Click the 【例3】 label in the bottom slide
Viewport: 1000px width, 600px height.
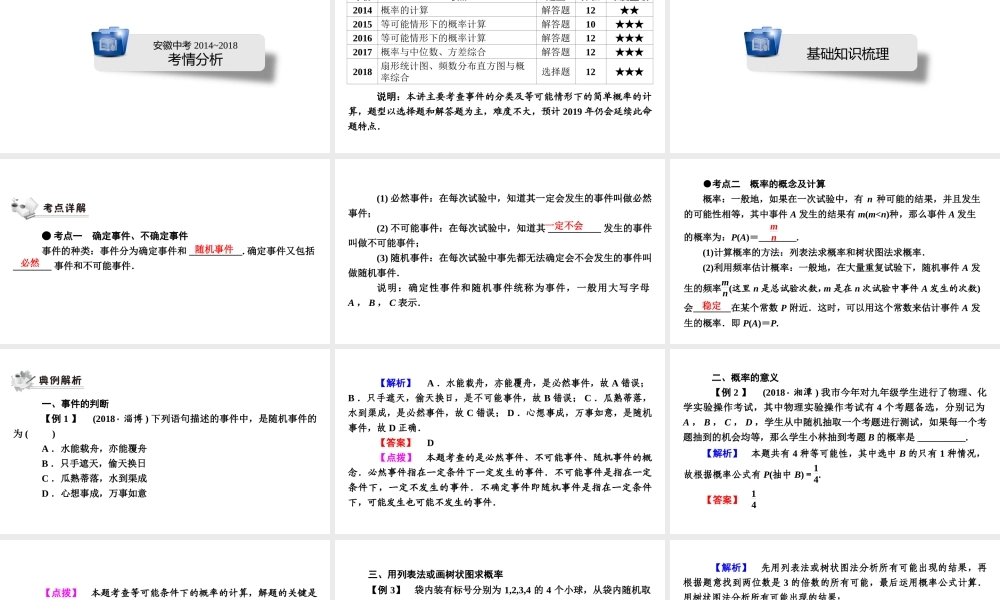(x=386, y=590)
